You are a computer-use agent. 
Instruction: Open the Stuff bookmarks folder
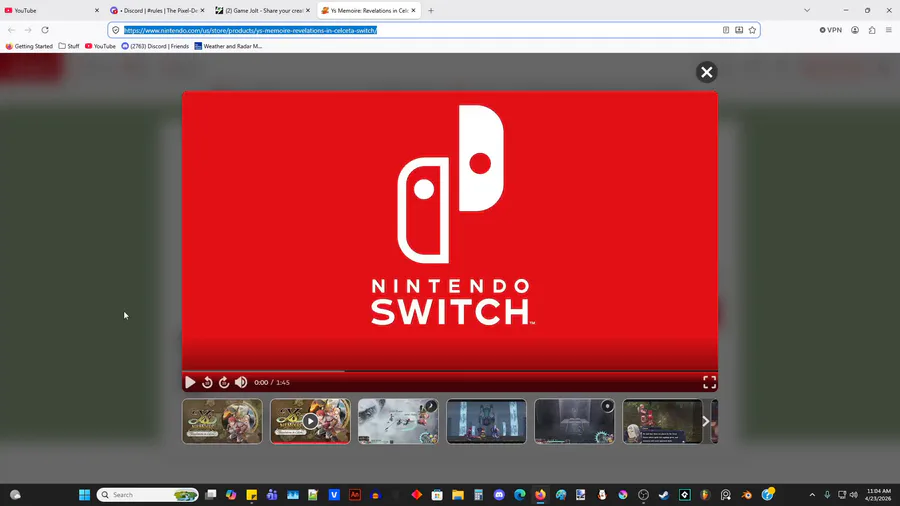(x=69, y=46)
